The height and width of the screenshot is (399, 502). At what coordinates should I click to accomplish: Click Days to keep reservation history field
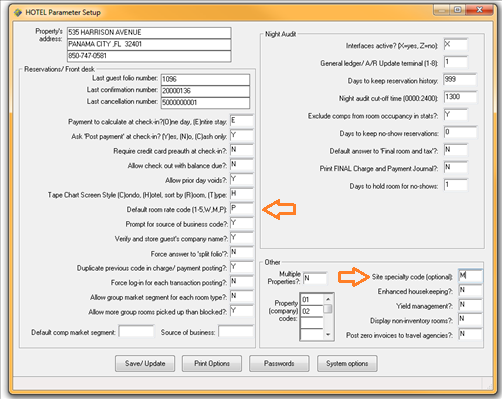click(460, 80)
